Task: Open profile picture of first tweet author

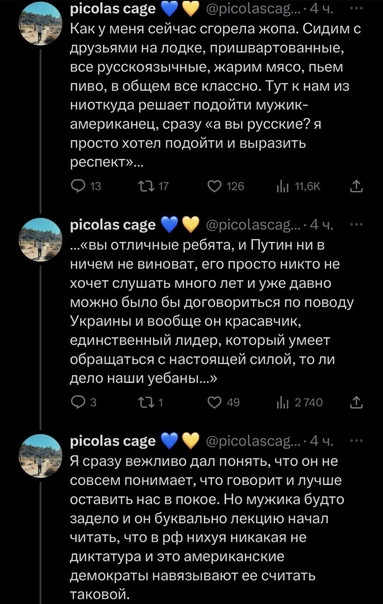Action: click(40, 24)
